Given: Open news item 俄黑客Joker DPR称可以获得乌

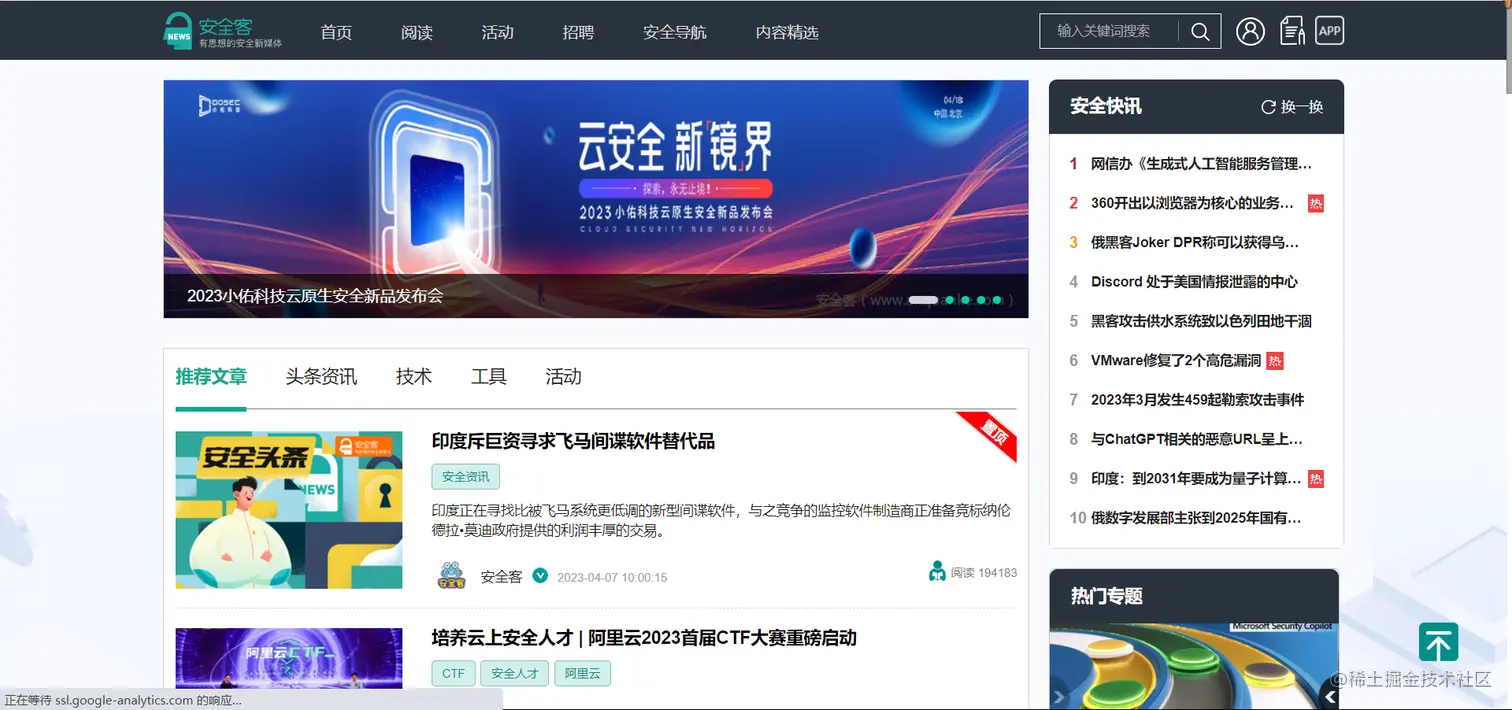Looking at the screenshot, I should pyautogui.click(x=1195, y=242).
